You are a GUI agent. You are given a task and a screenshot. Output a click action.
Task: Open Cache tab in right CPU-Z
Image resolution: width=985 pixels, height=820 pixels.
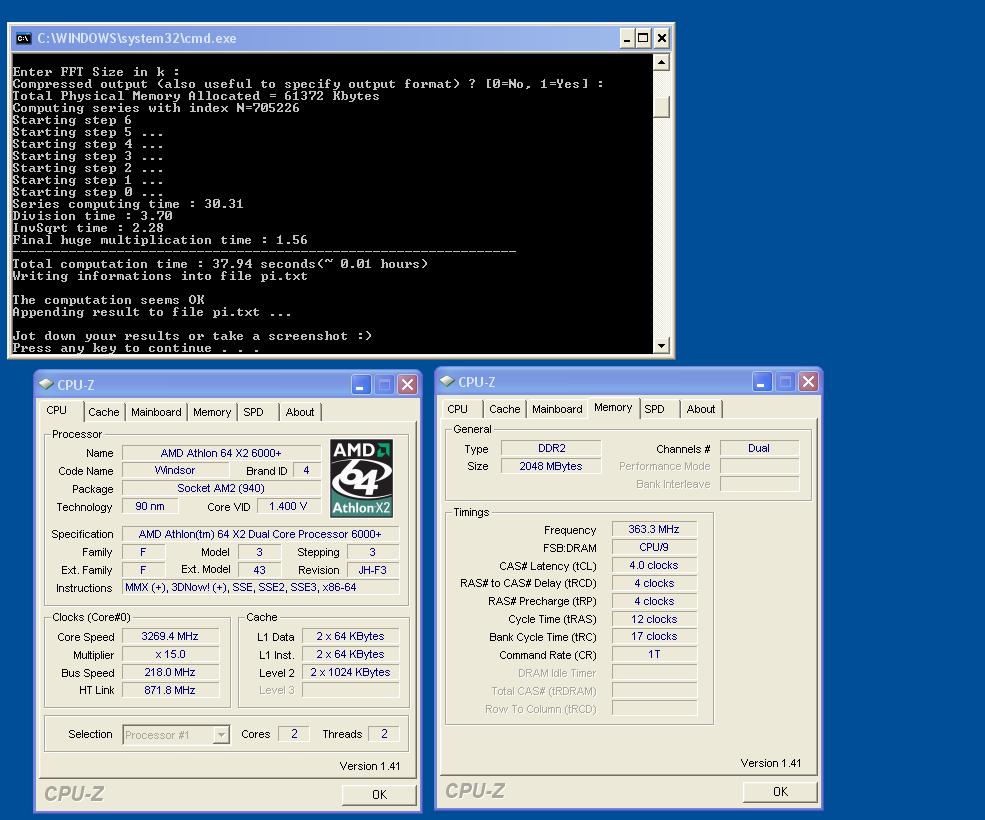pyautogui.click(x=504, y=409)
